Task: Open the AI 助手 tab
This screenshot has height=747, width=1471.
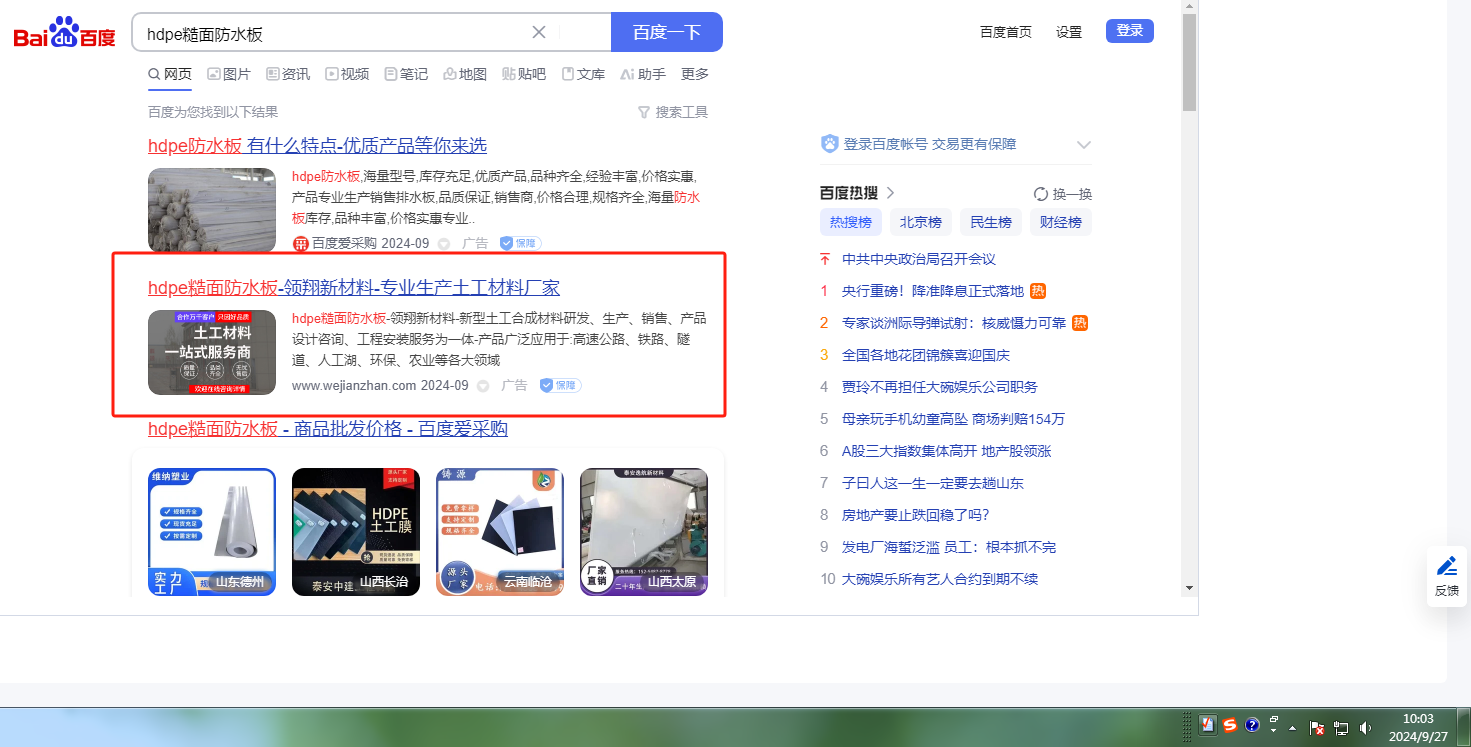Action: click(643, 74)
